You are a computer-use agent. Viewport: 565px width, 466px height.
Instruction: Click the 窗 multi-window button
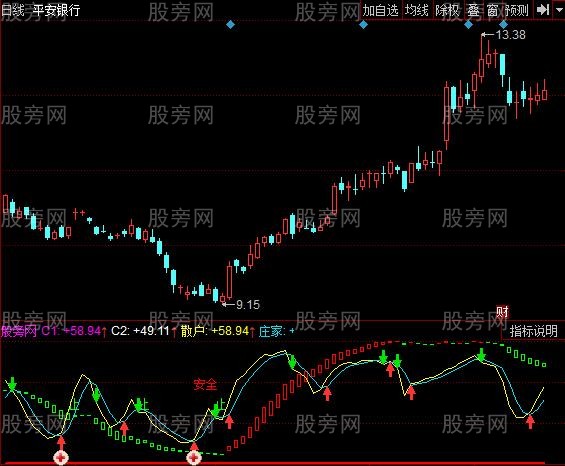pos(492,10)
